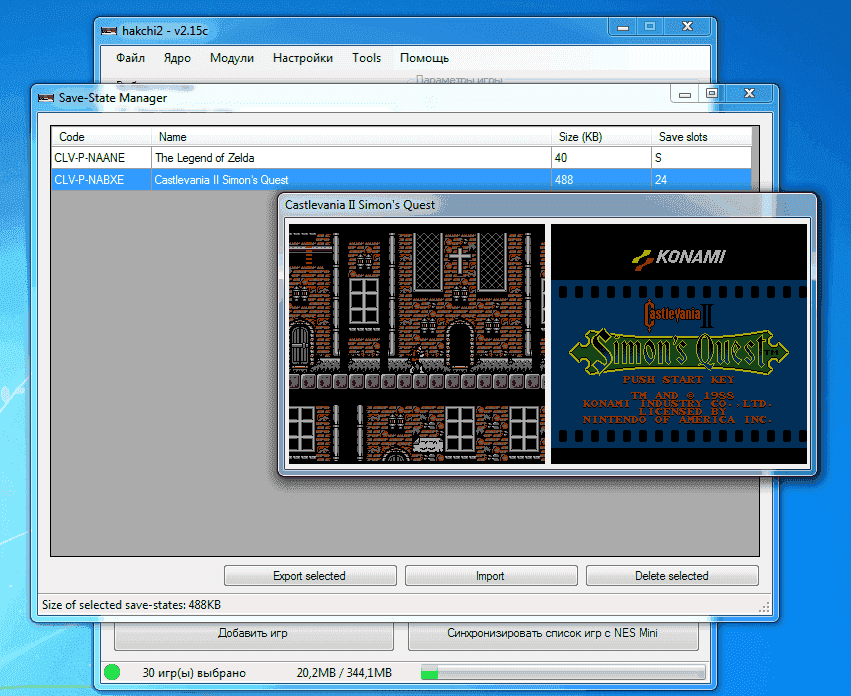
Task: Minimize the Save-State Manager window
Action: click(x=685, y=93)
